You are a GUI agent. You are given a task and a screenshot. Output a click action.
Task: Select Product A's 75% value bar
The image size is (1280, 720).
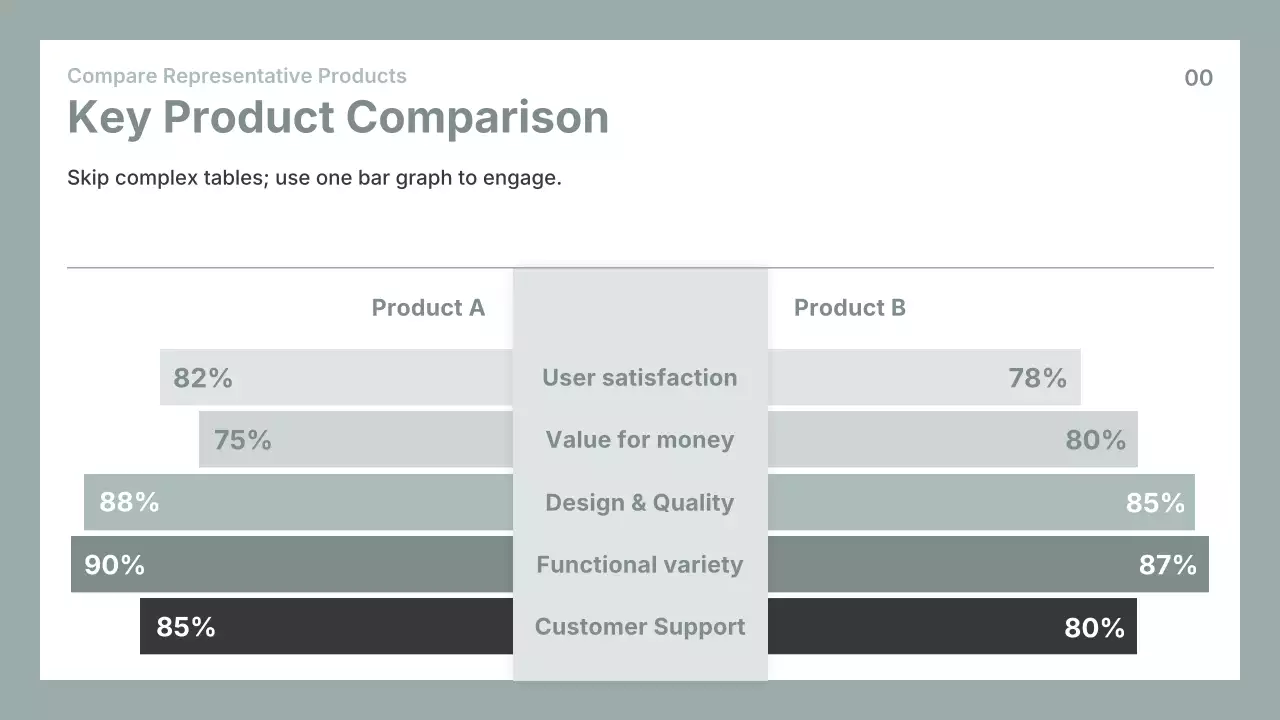[356, 439]
